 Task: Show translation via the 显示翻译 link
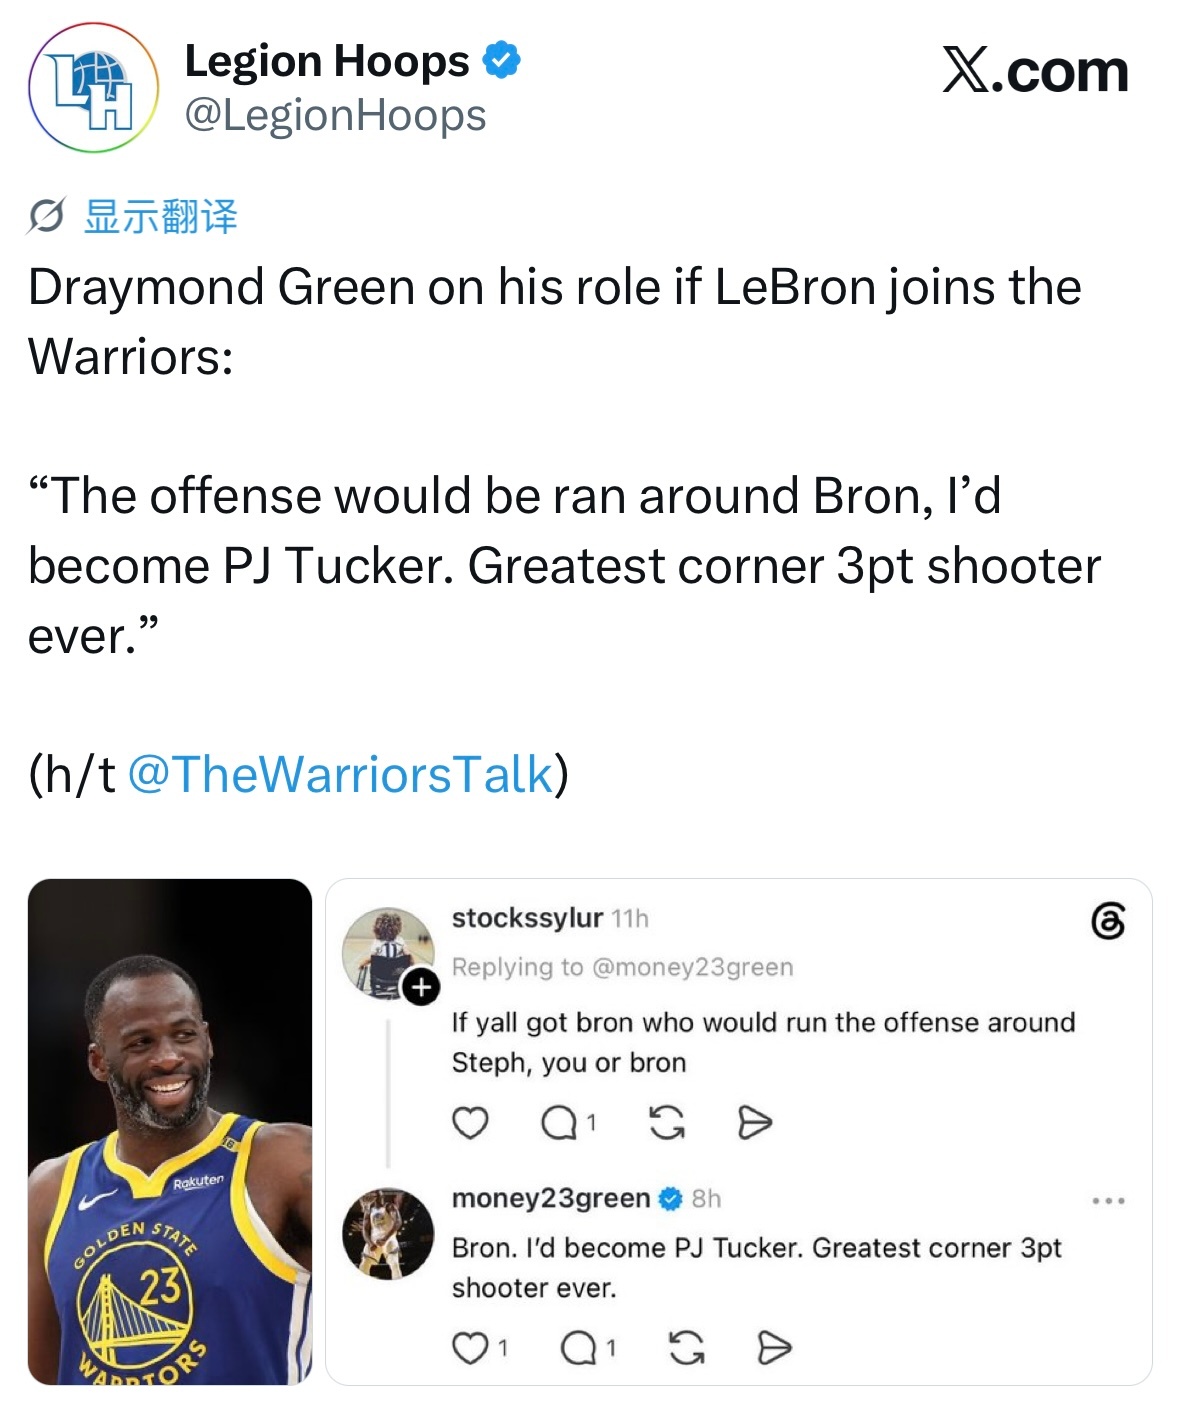[x=161, y=216]
